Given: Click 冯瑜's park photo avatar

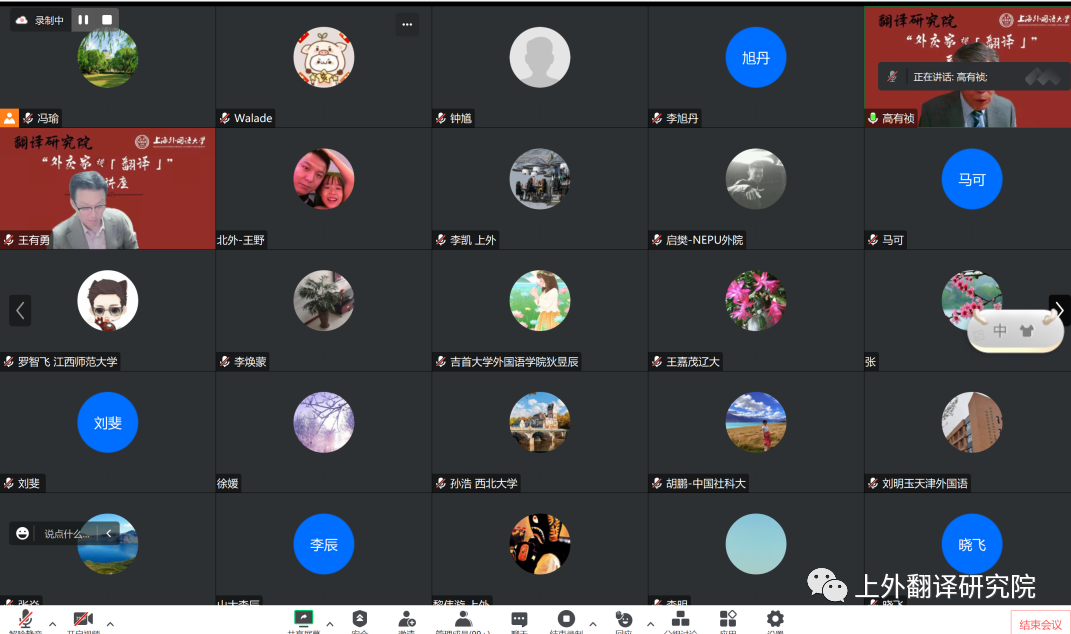Looking at the screenshot, I should click(x=108, y=57).
